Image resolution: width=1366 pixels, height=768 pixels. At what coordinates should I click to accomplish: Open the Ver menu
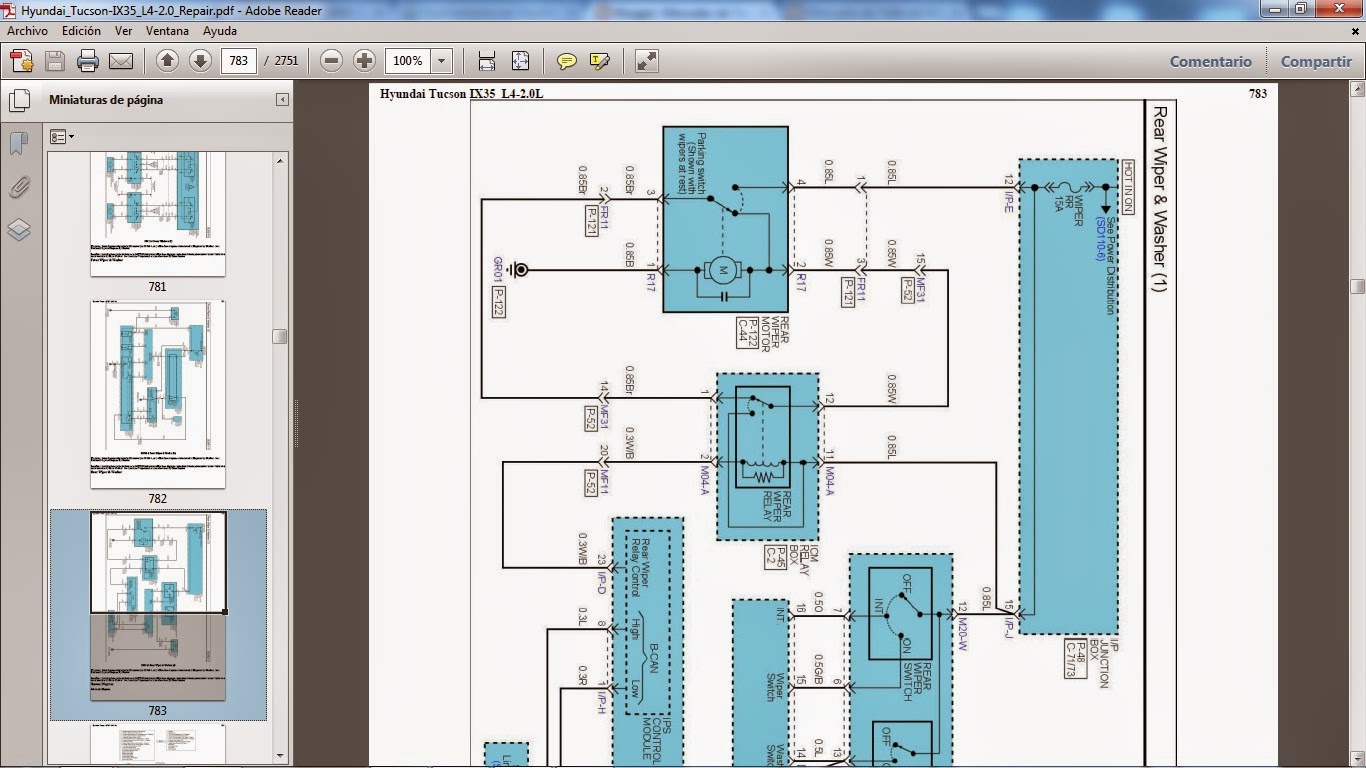(x=124, y=31)
